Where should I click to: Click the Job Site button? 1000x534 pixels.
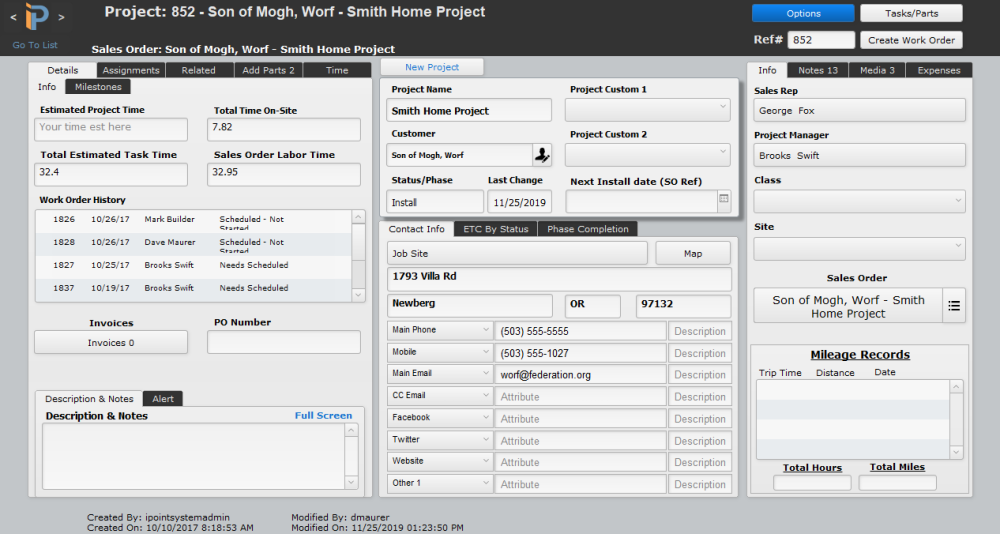pos(517,253)
